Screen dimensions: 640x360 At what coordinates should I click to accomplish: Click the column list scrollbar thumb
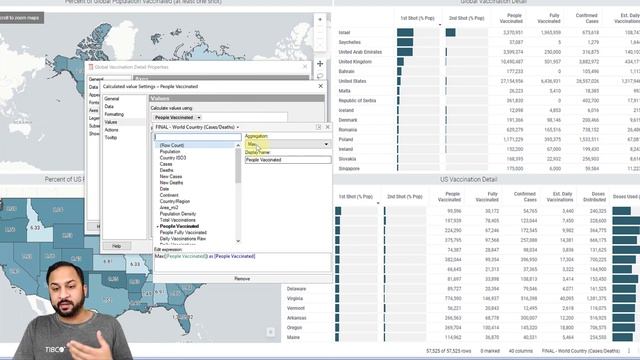point(238,166)
